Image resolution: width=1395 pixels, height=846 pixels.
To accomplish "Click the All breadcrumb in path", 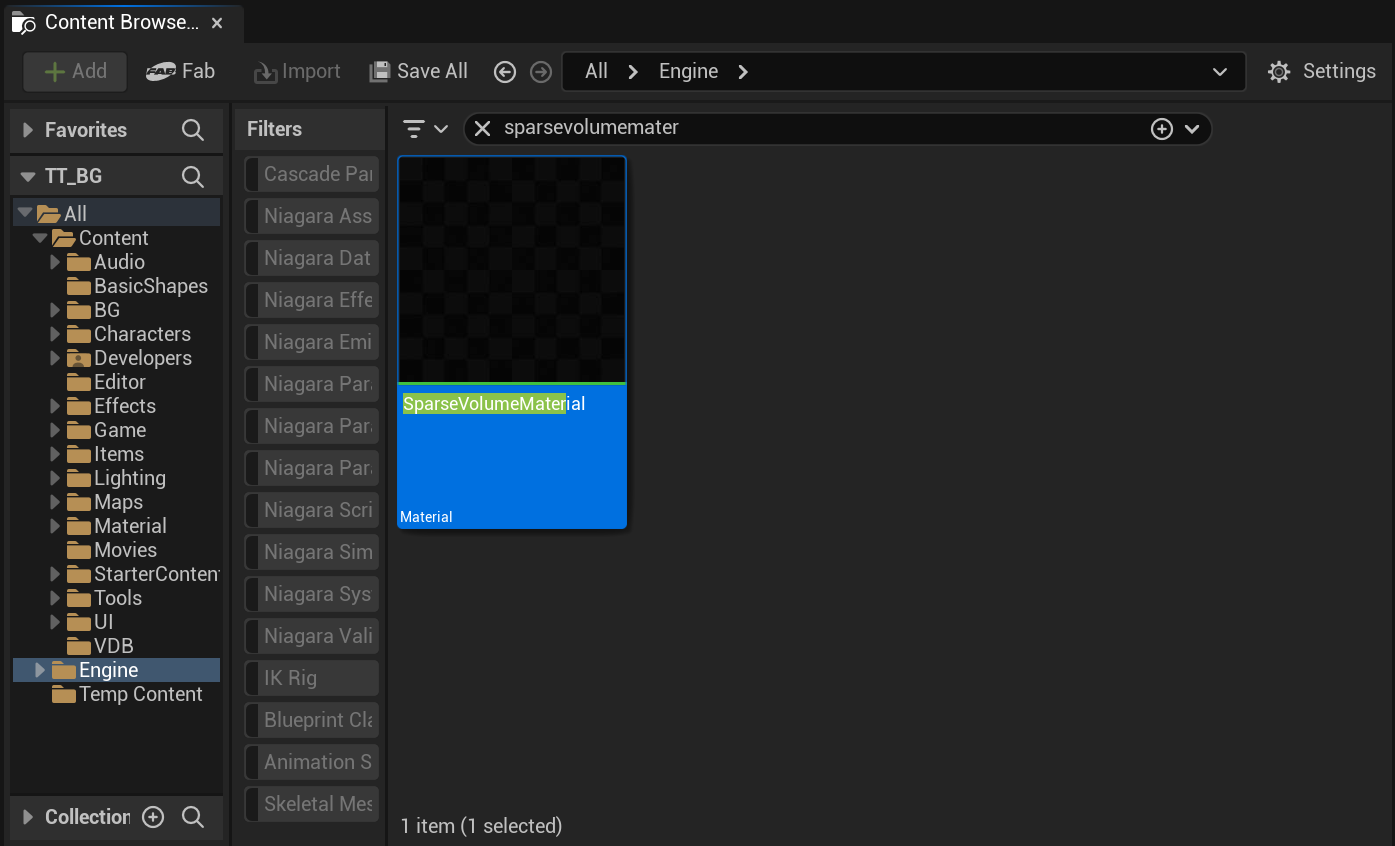I will click(x=596, y=71).
